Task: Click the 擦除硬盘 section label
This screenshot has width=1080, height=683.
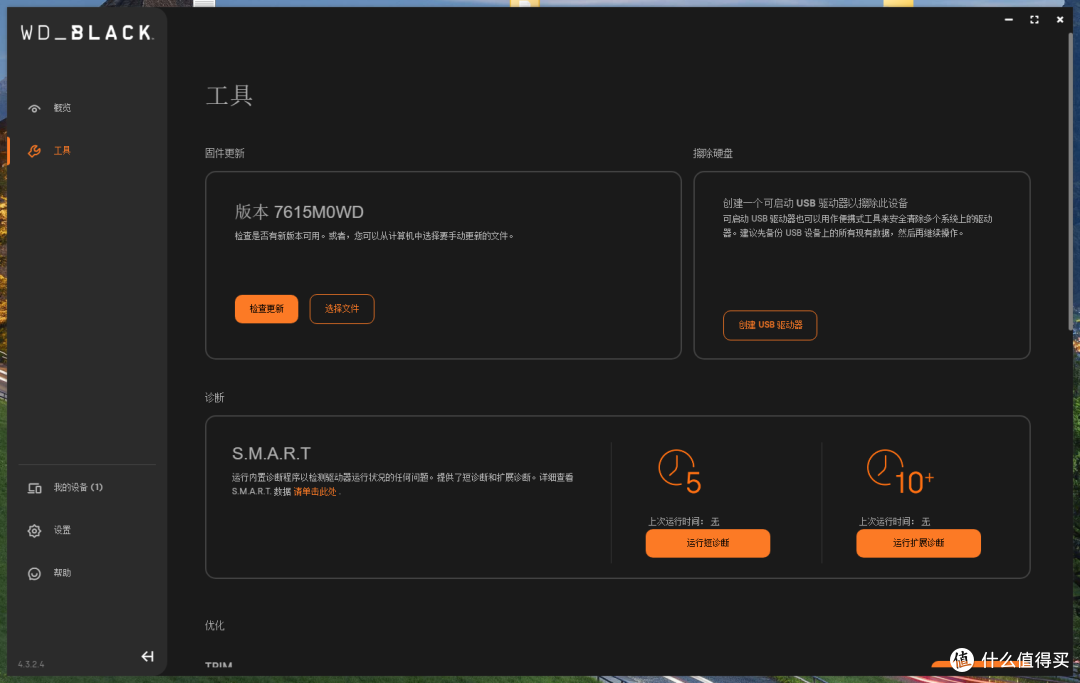Action: click(x=713, y=153)
